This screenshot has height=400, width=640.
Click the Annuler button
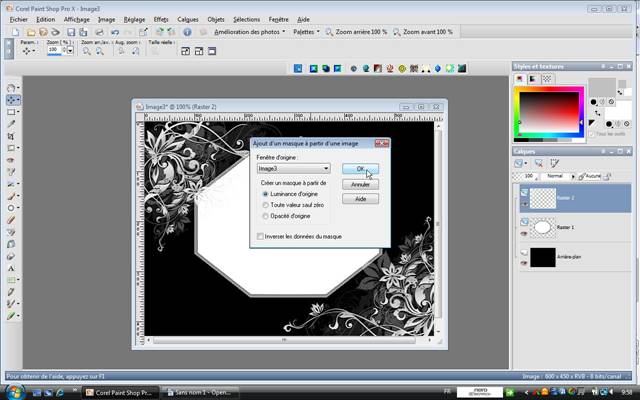click(360, 184)
